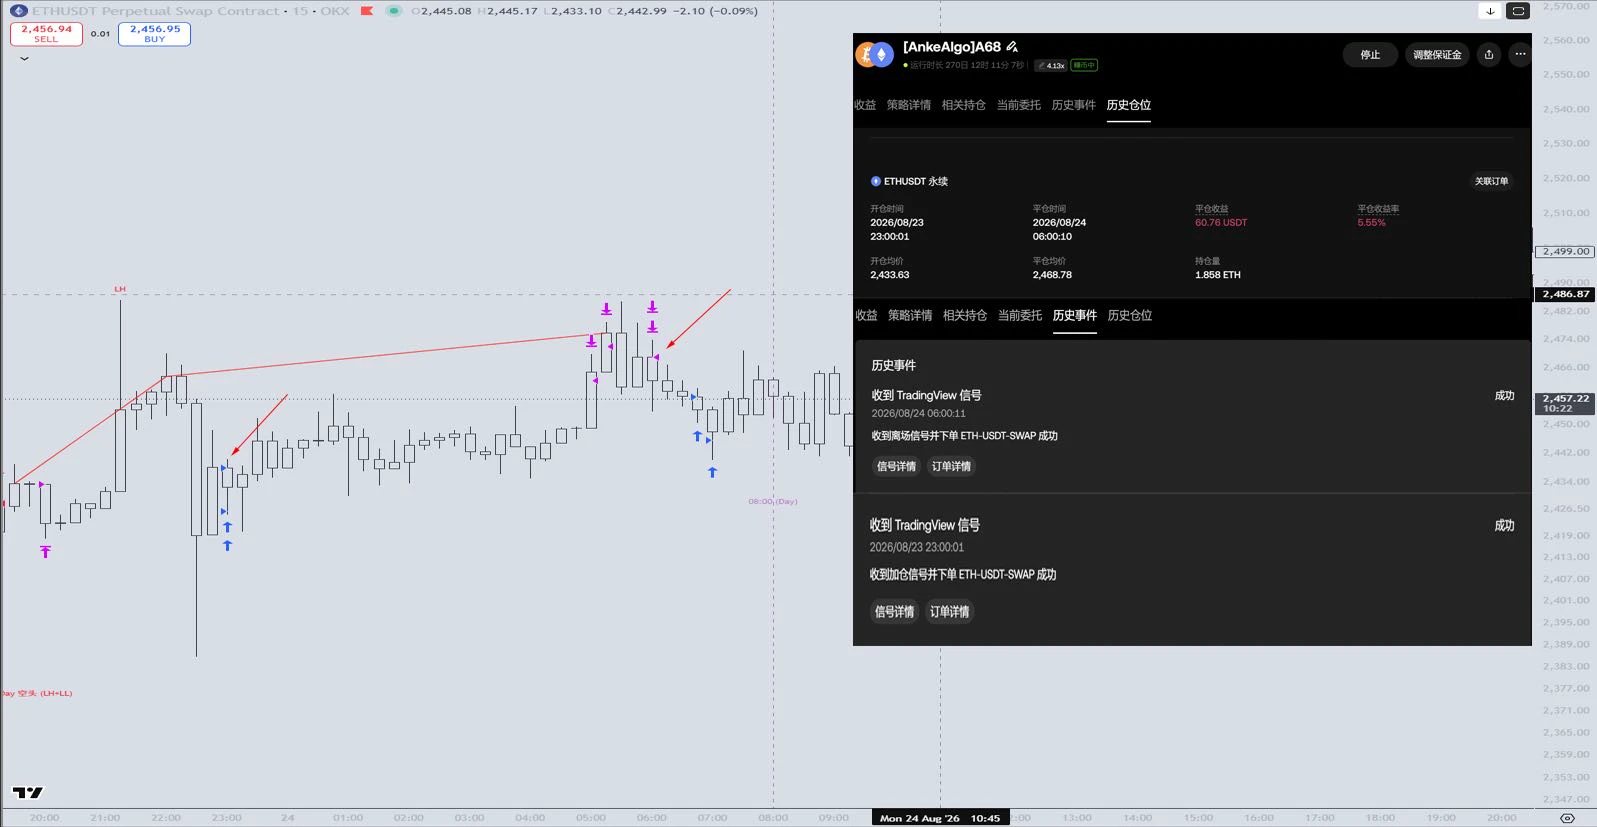
Task: Open 订单详情 for the 06:00:11 event
Action: 951,467
